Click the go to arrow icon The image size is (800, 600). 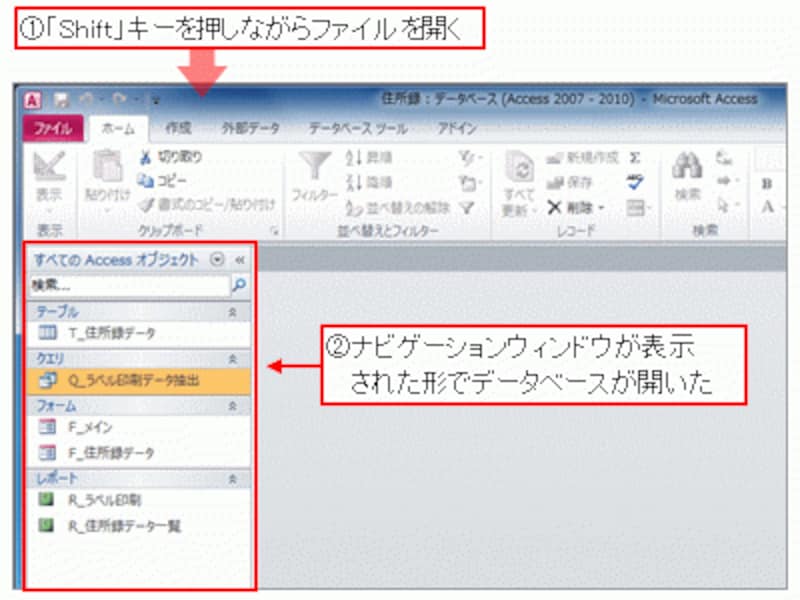click(727, 181)
